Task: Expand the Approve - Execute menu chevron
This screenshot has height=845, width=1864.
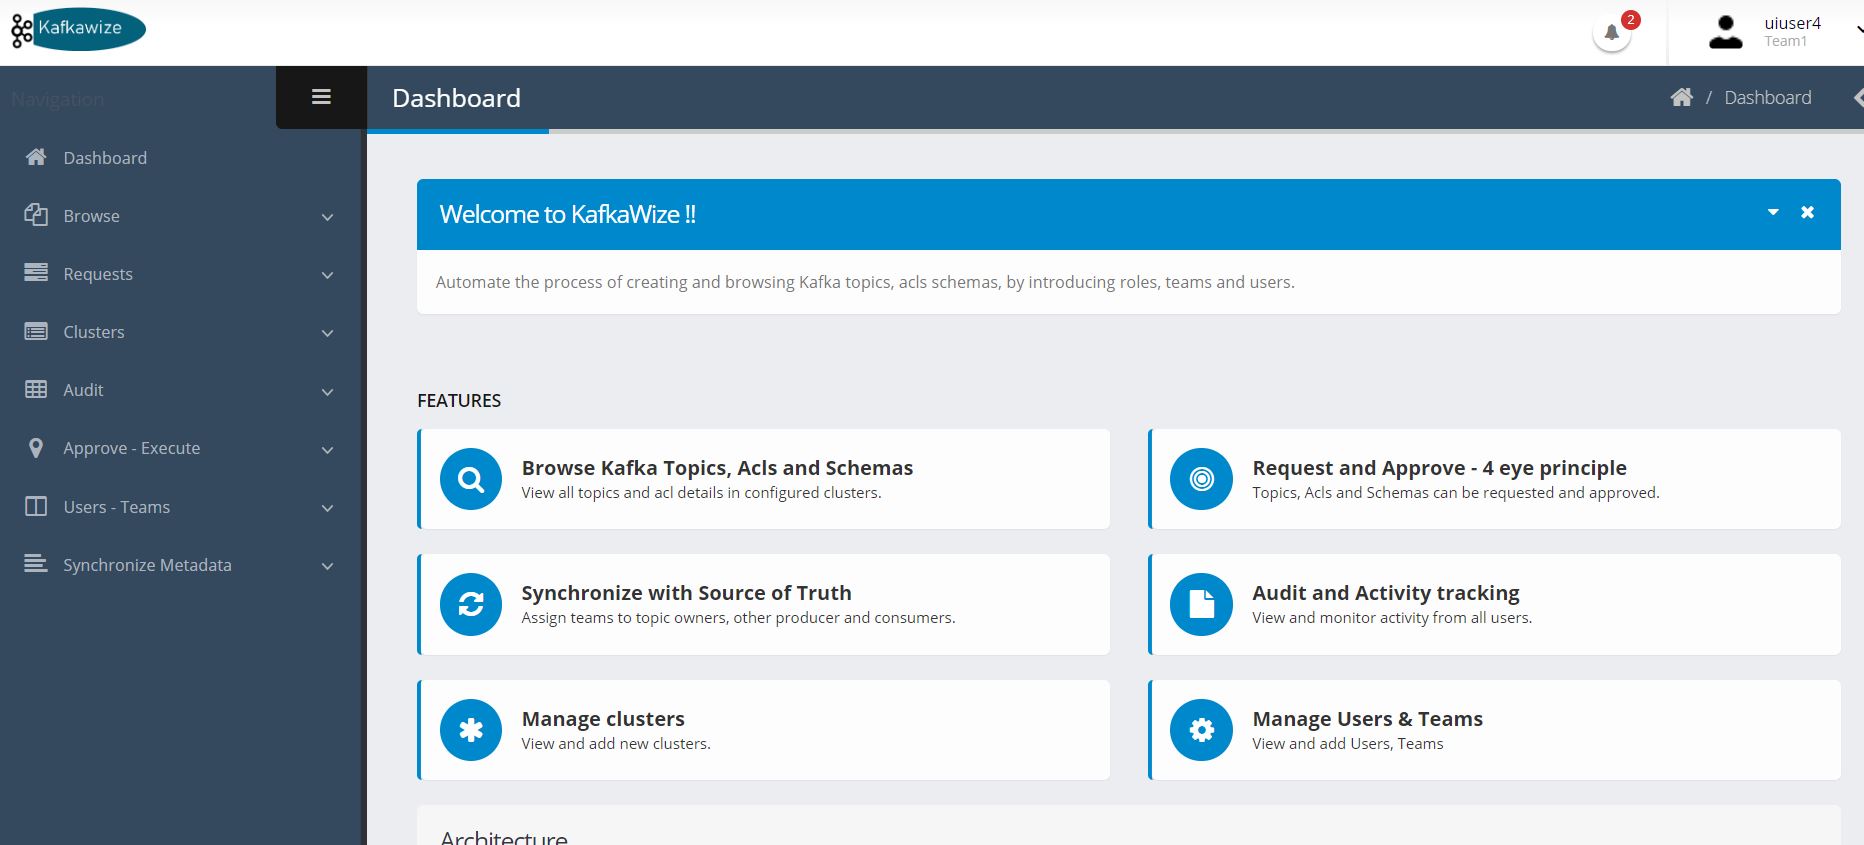Action: [x=327, y=450]
